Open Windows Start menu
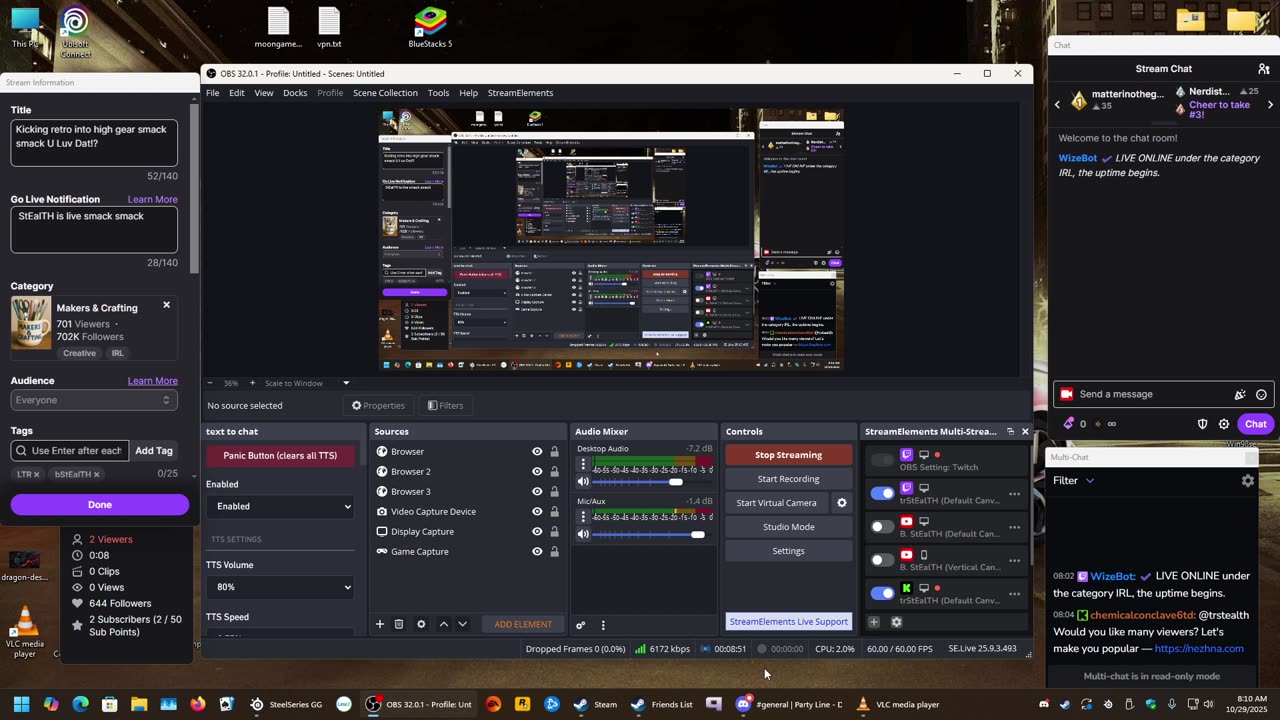 [x=21, y=704]
